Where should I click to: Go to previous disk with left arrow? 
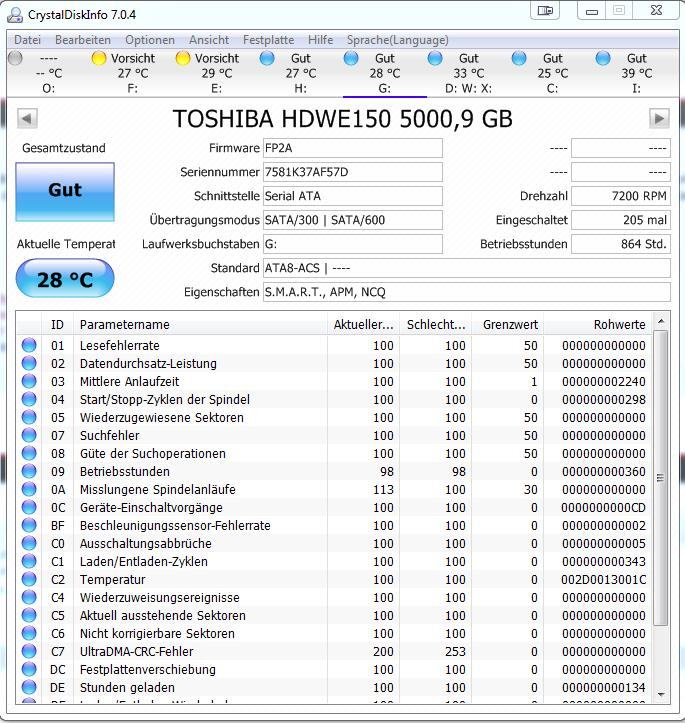27,119
